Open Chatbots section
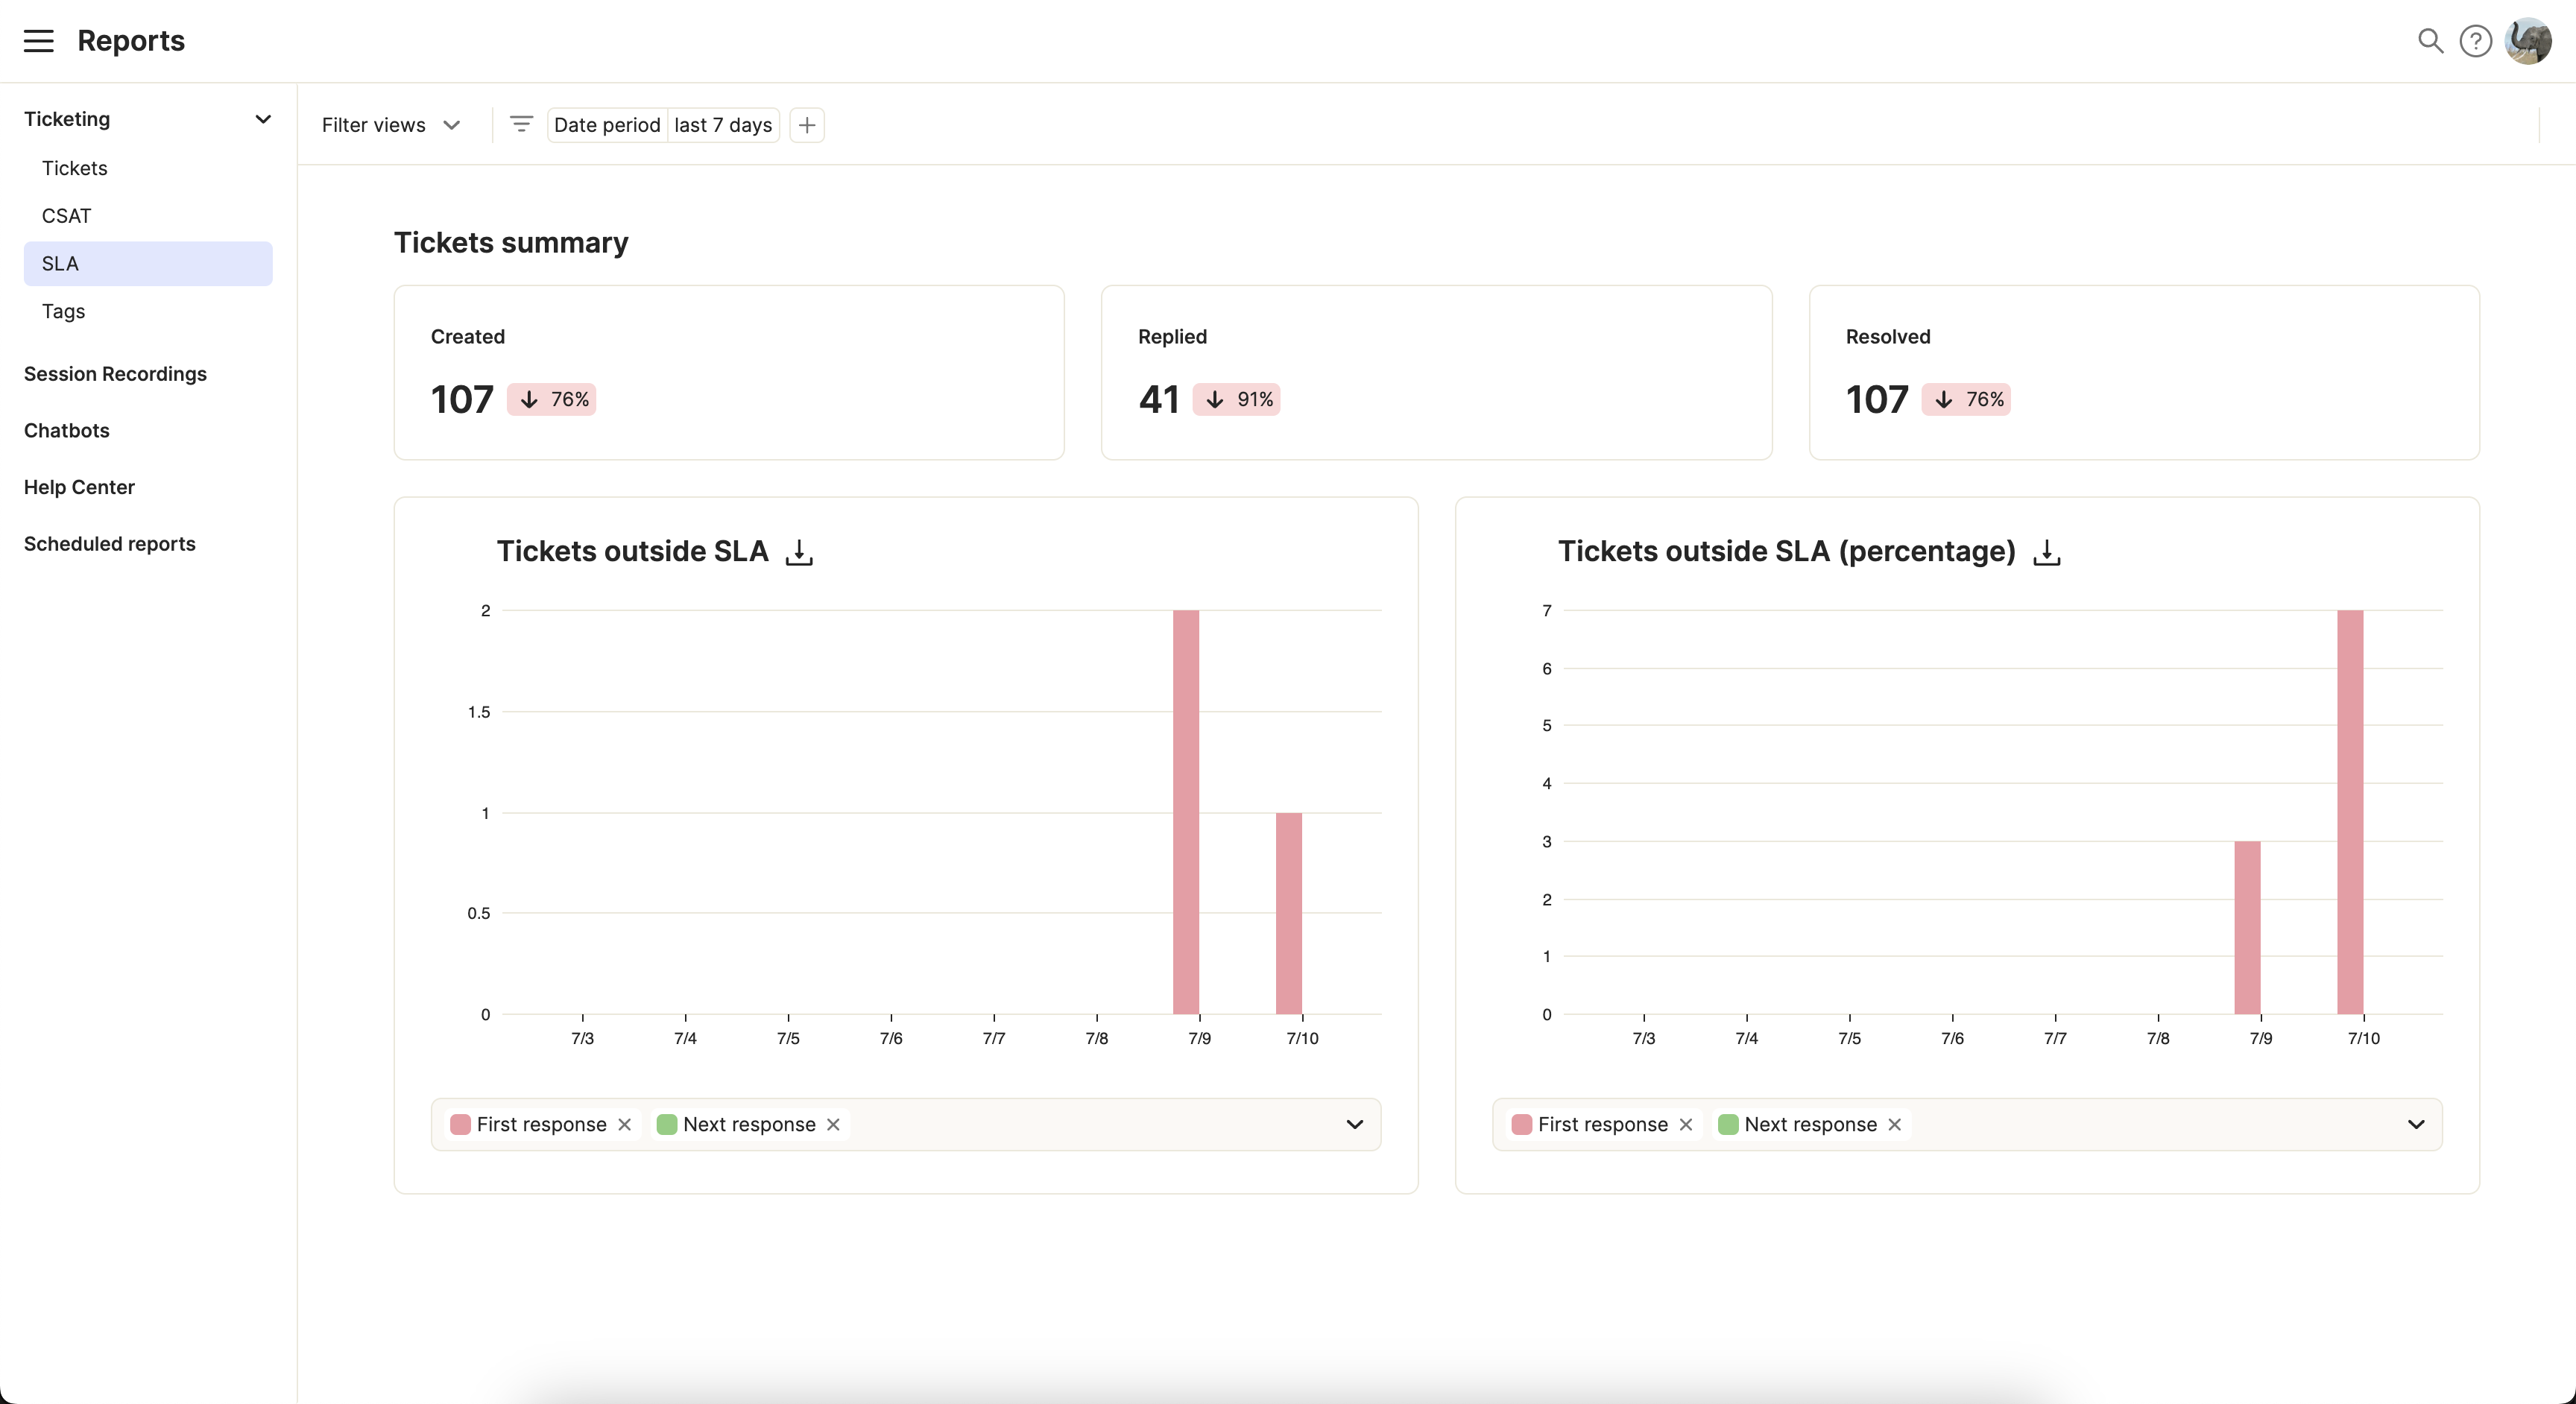Viewport: 2576px width, 1404px height. [66, 431]
